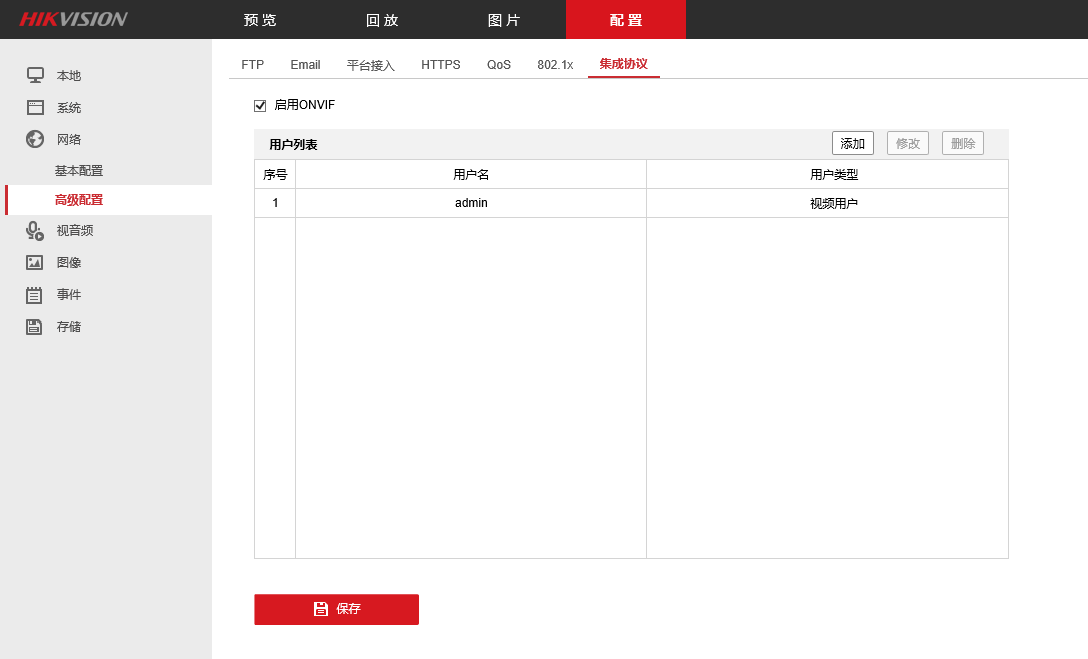Image resolution: width=1088 pixels, height=659 pixels.
Task: Click the 本地 monitor icon
Action: (x=35, y=75)
